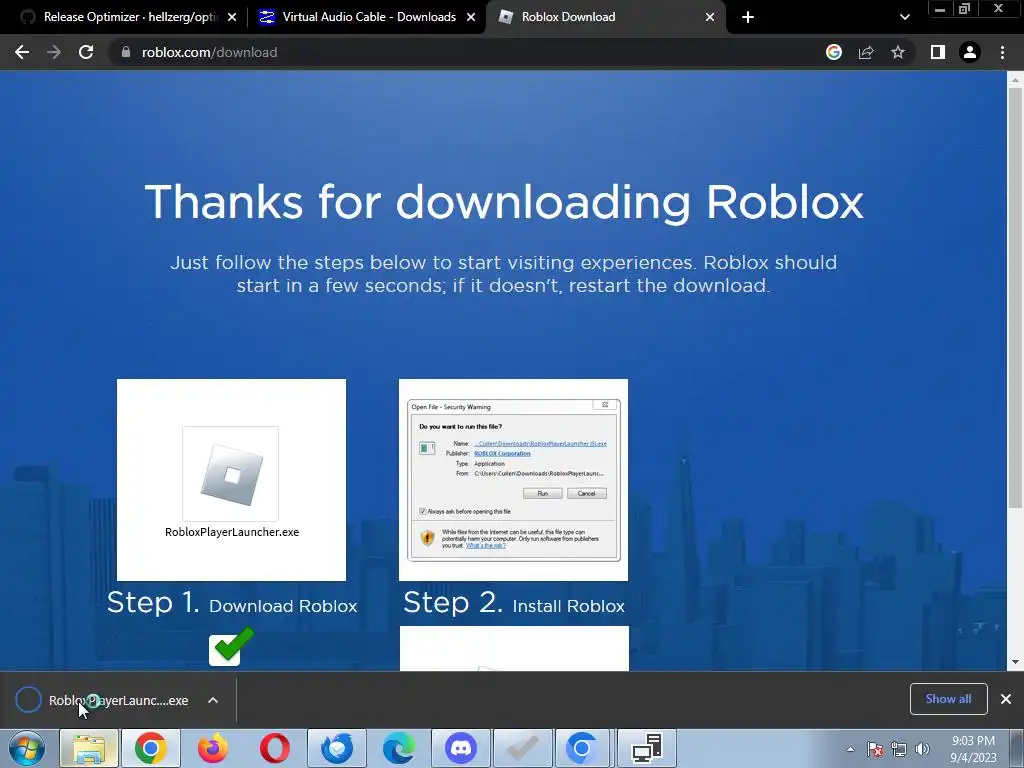Image resolution: width=1024 pixels, height=768 pixels.
Task: Open Thunderbird taskbar icon
Action: click(x=337, y=748)
